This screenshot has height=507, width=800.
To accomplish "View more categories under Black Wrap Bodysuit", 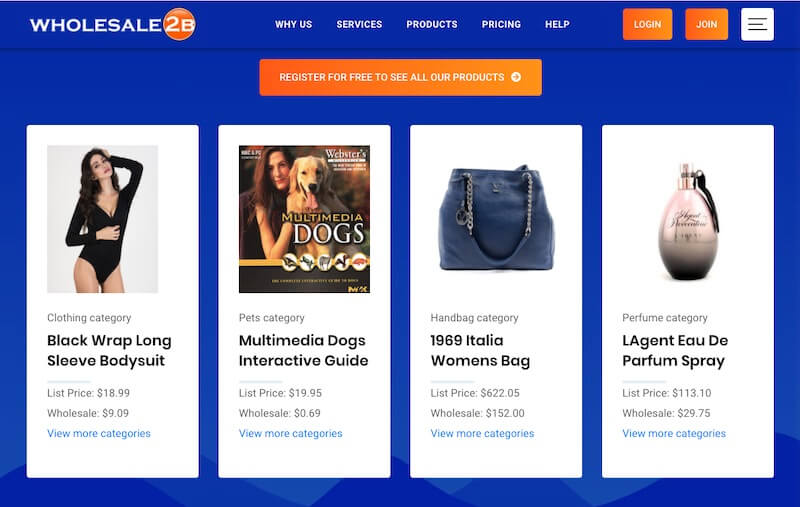I will (99, 433).
